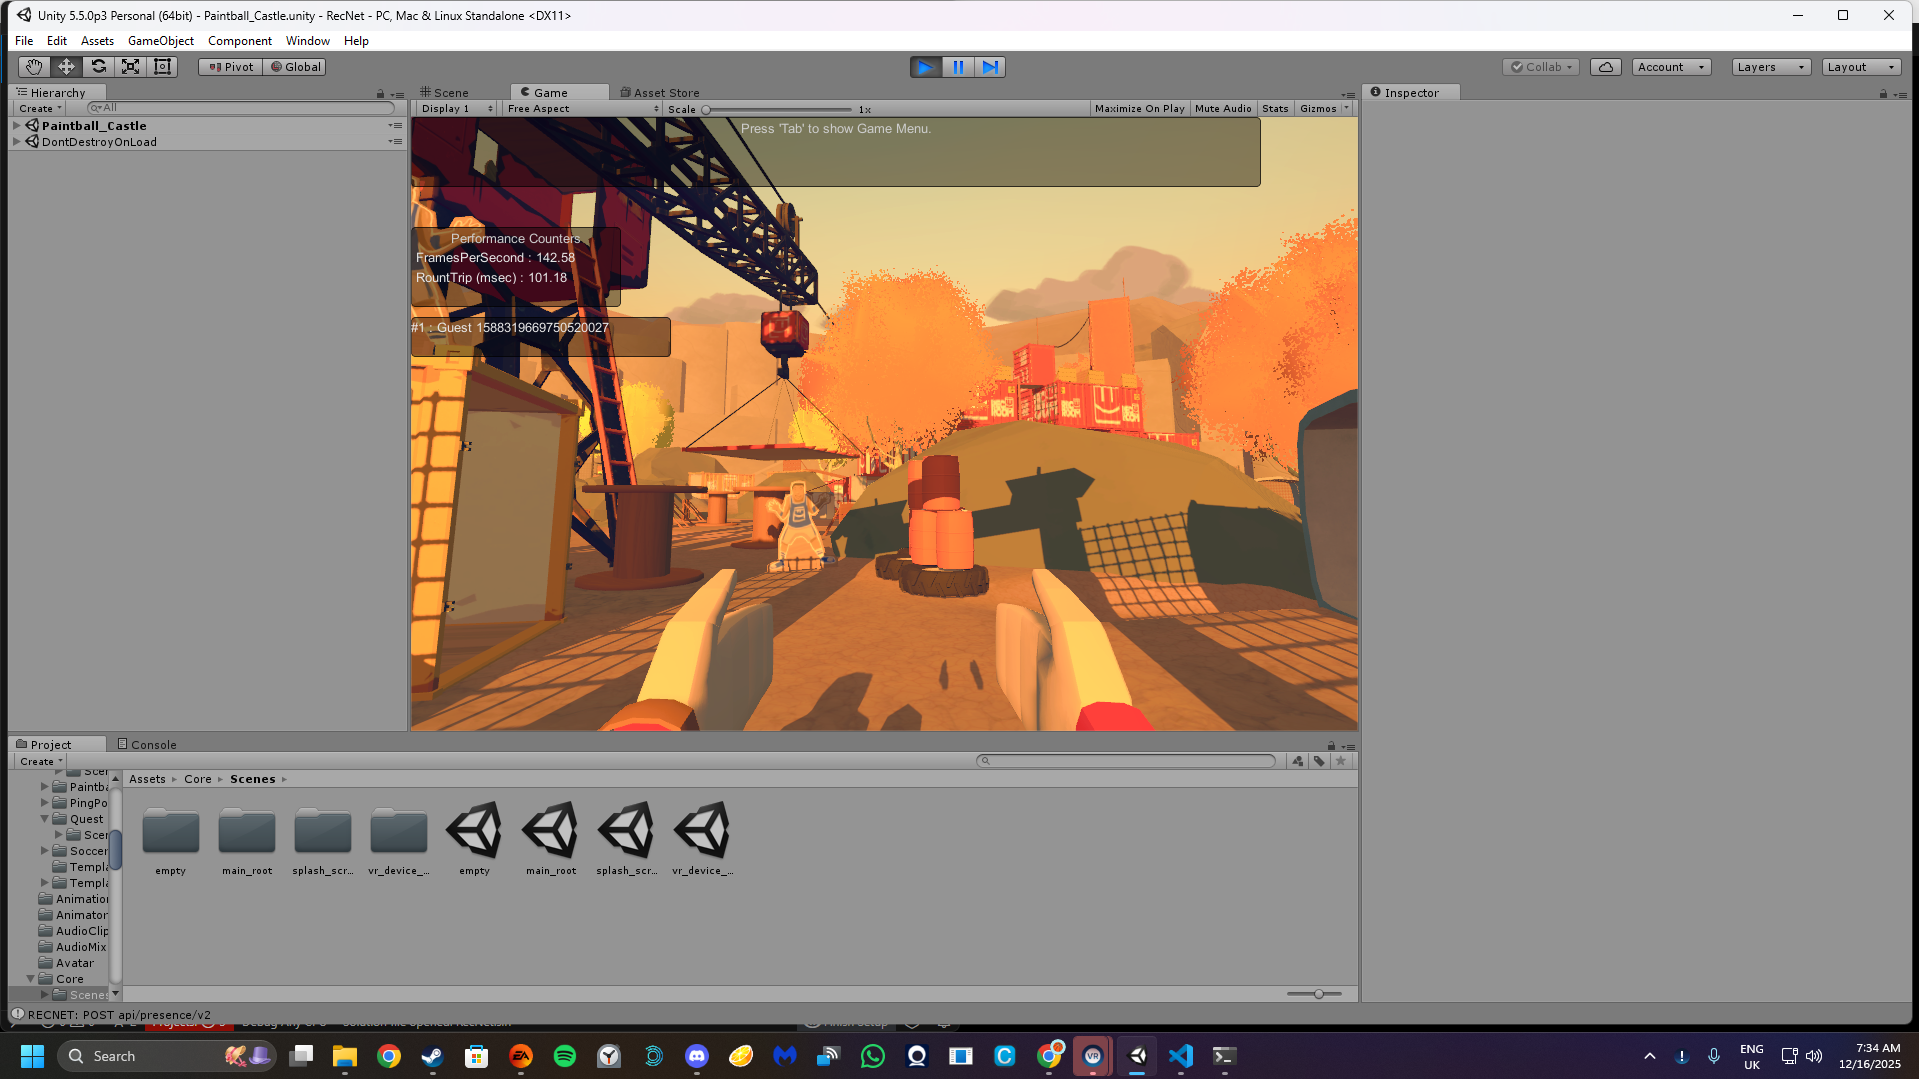Open Discord from the taskbar

(697, 1056)
